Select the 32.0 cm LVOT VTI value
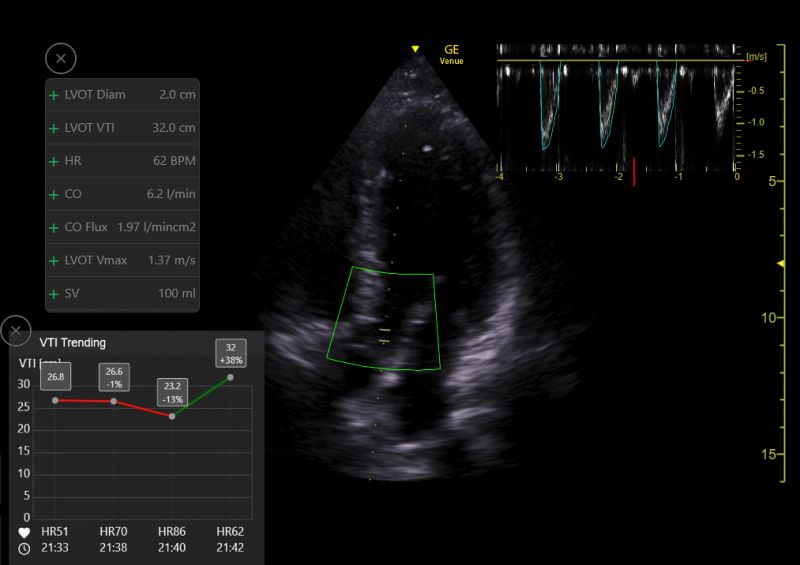The height and width of the screenshot is (565, 800). tap(173, 128)
